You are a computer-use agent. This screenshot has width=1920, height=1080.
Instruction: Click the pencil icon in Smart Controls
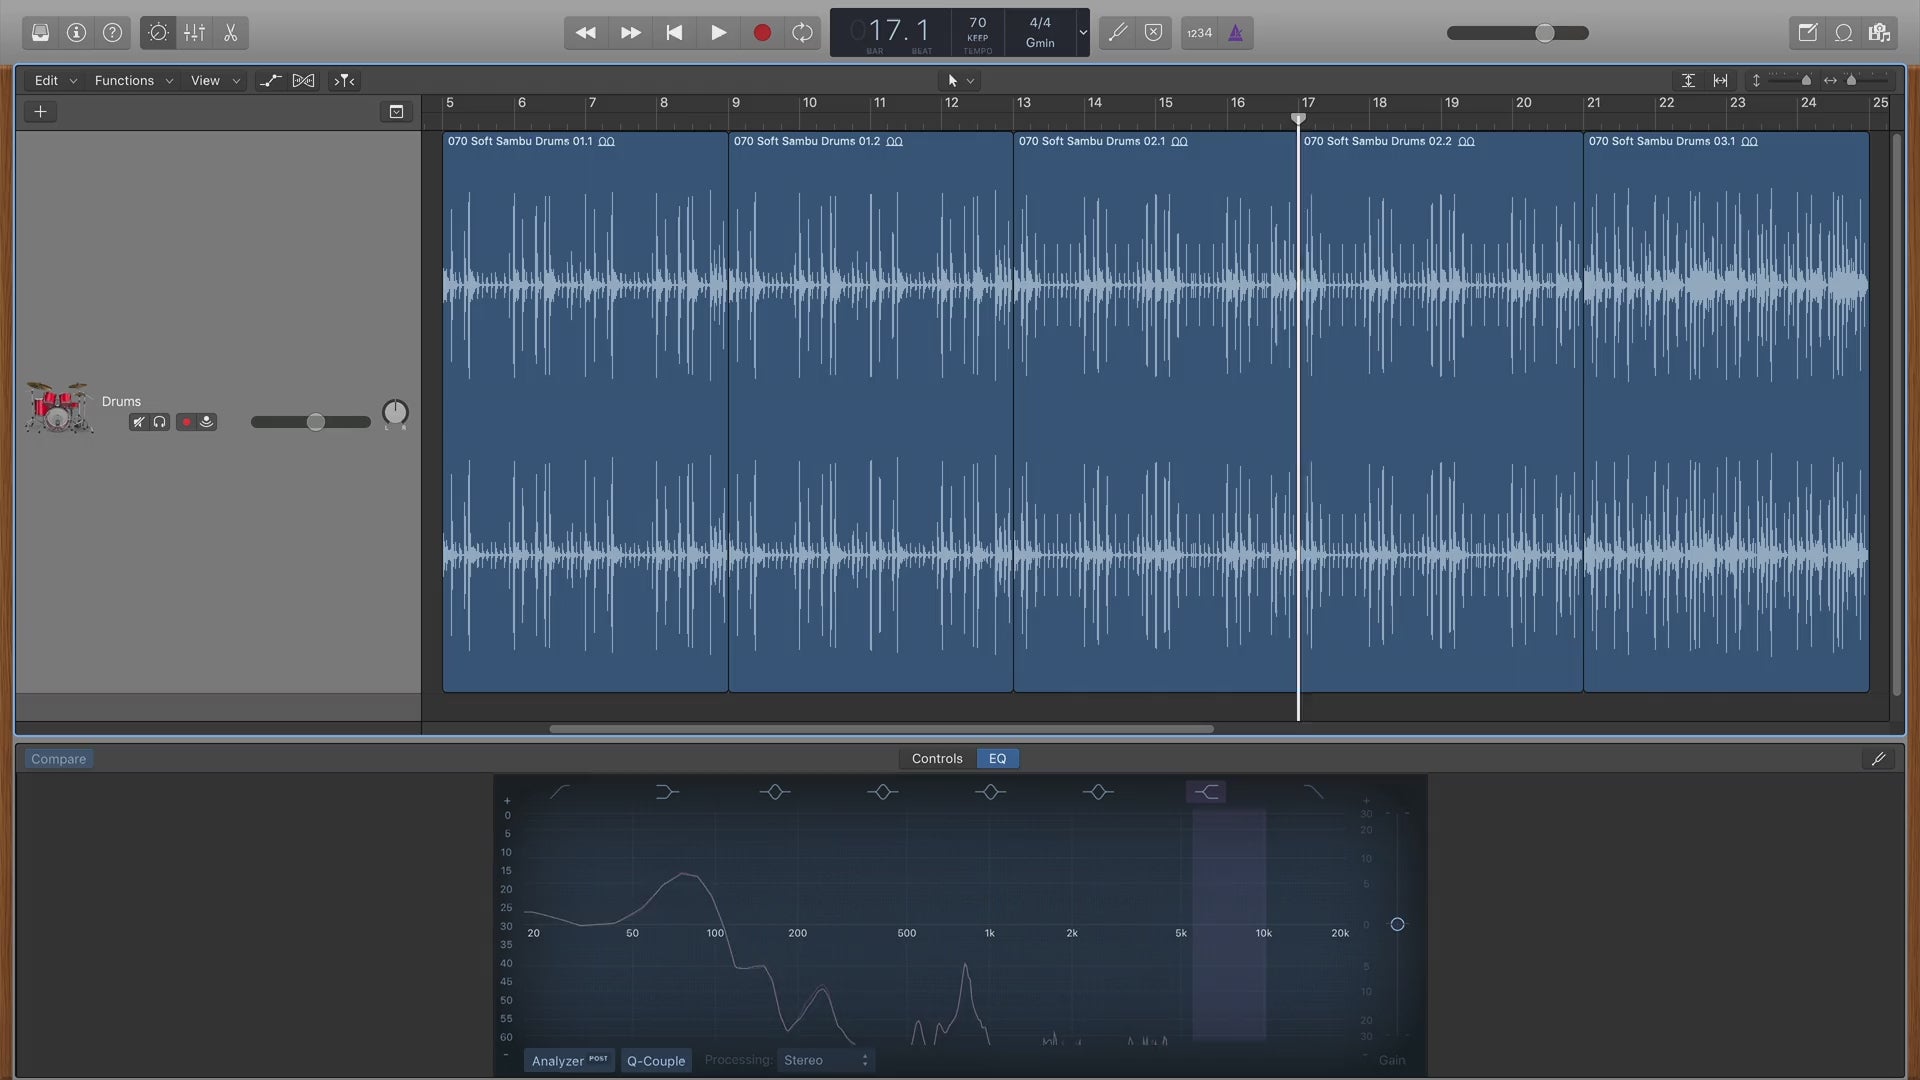pos(1879,759)
